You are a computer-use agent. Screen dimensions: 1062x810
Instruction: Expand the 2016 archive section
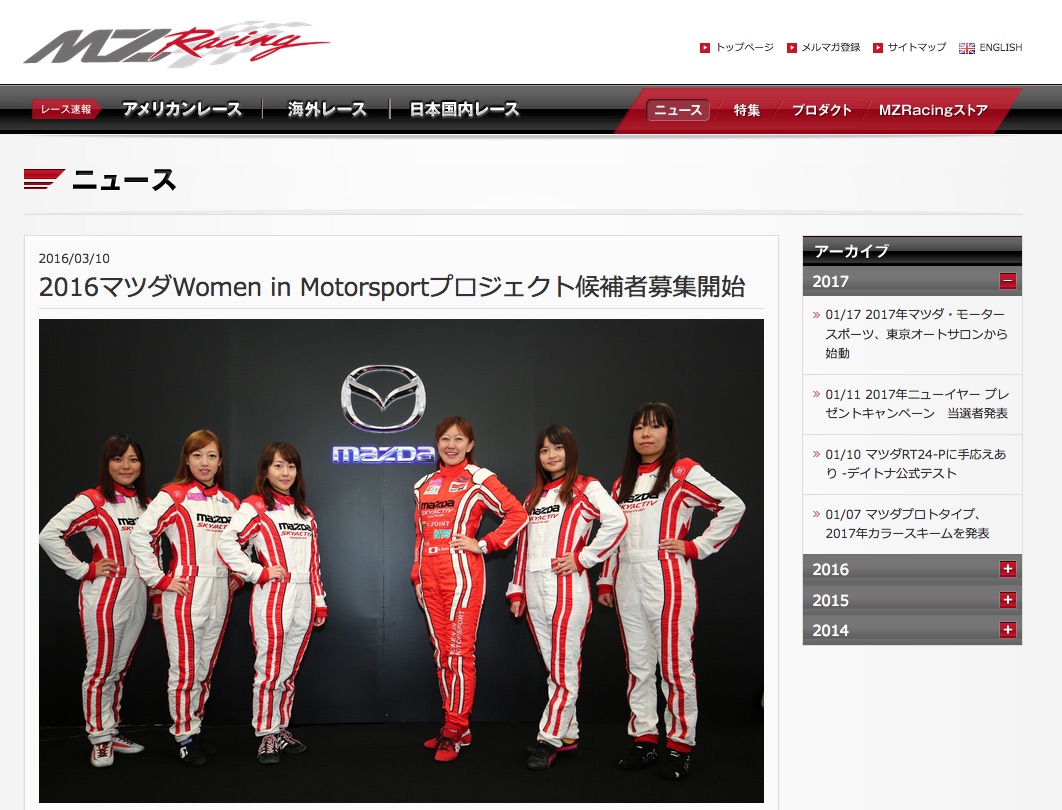[x=1007, y=569]
